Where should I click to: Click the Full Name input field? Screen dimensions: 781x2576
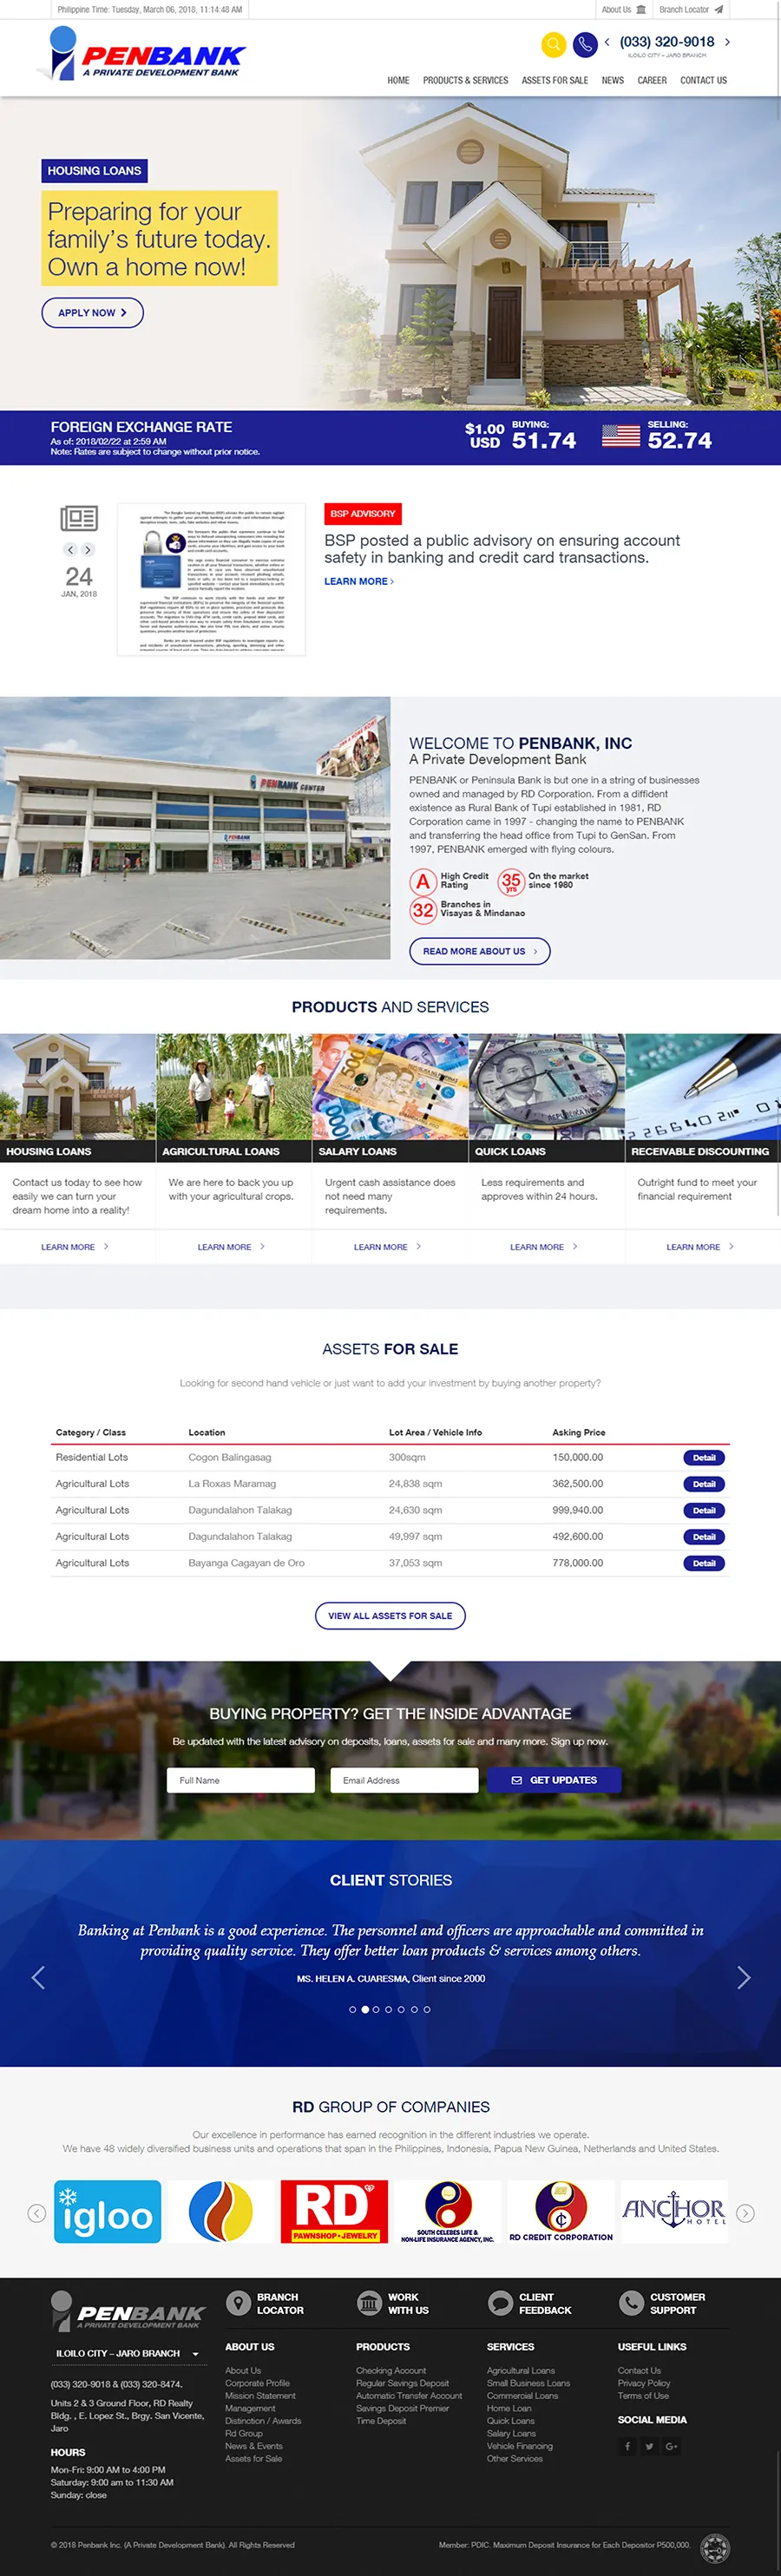click(240, 1780)
